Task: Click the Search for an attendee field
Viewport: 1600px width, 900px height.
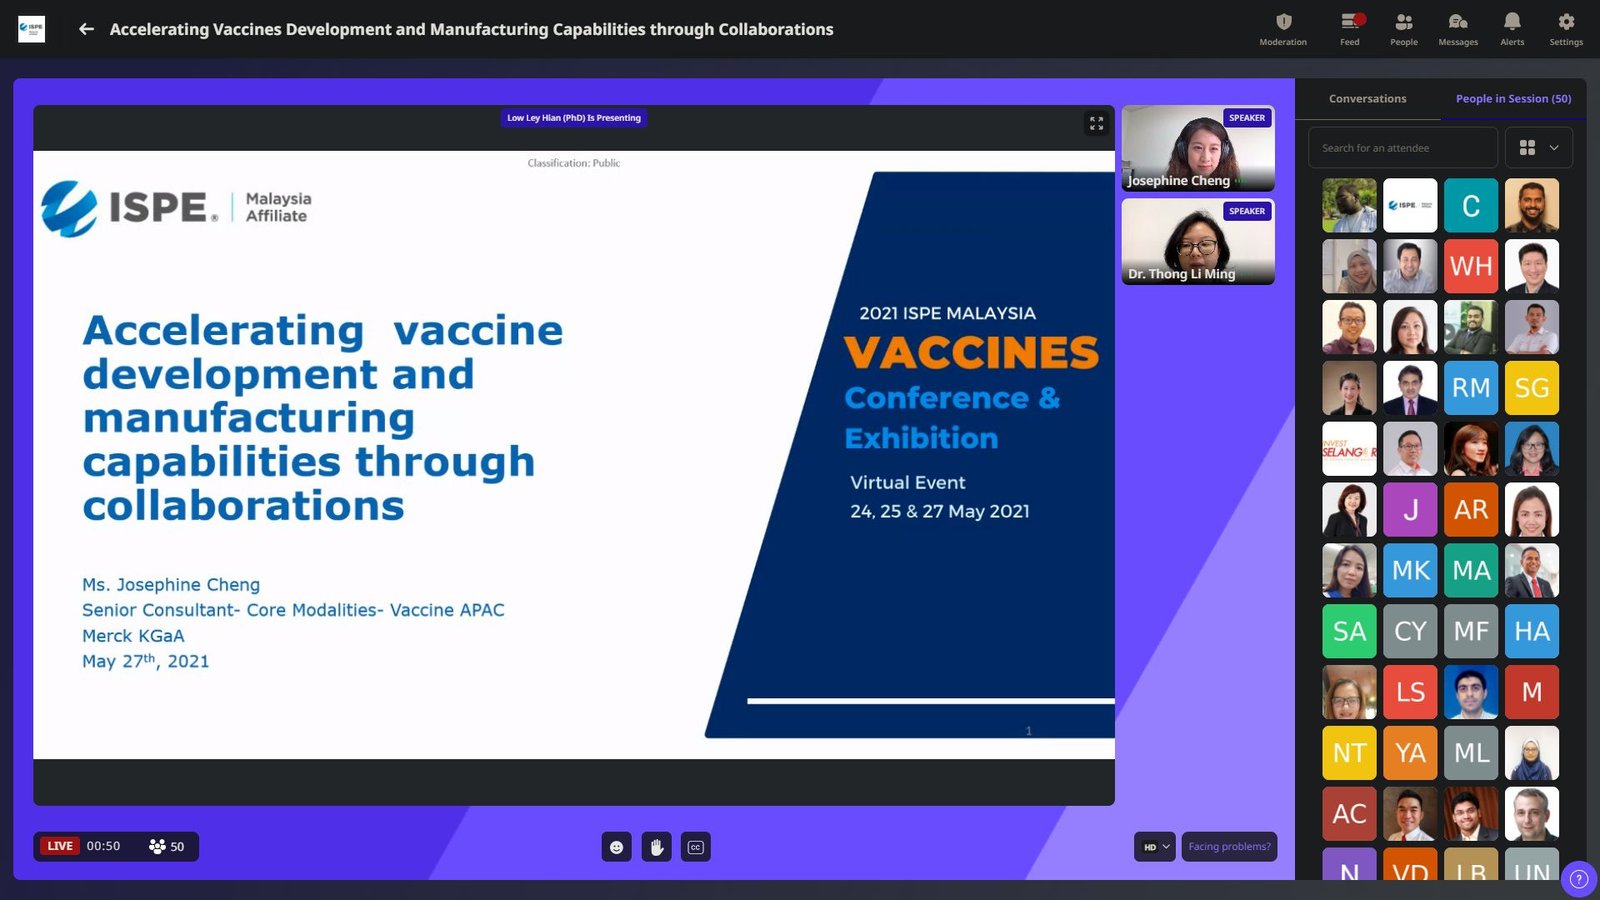Action: [x=1402, y=148]
